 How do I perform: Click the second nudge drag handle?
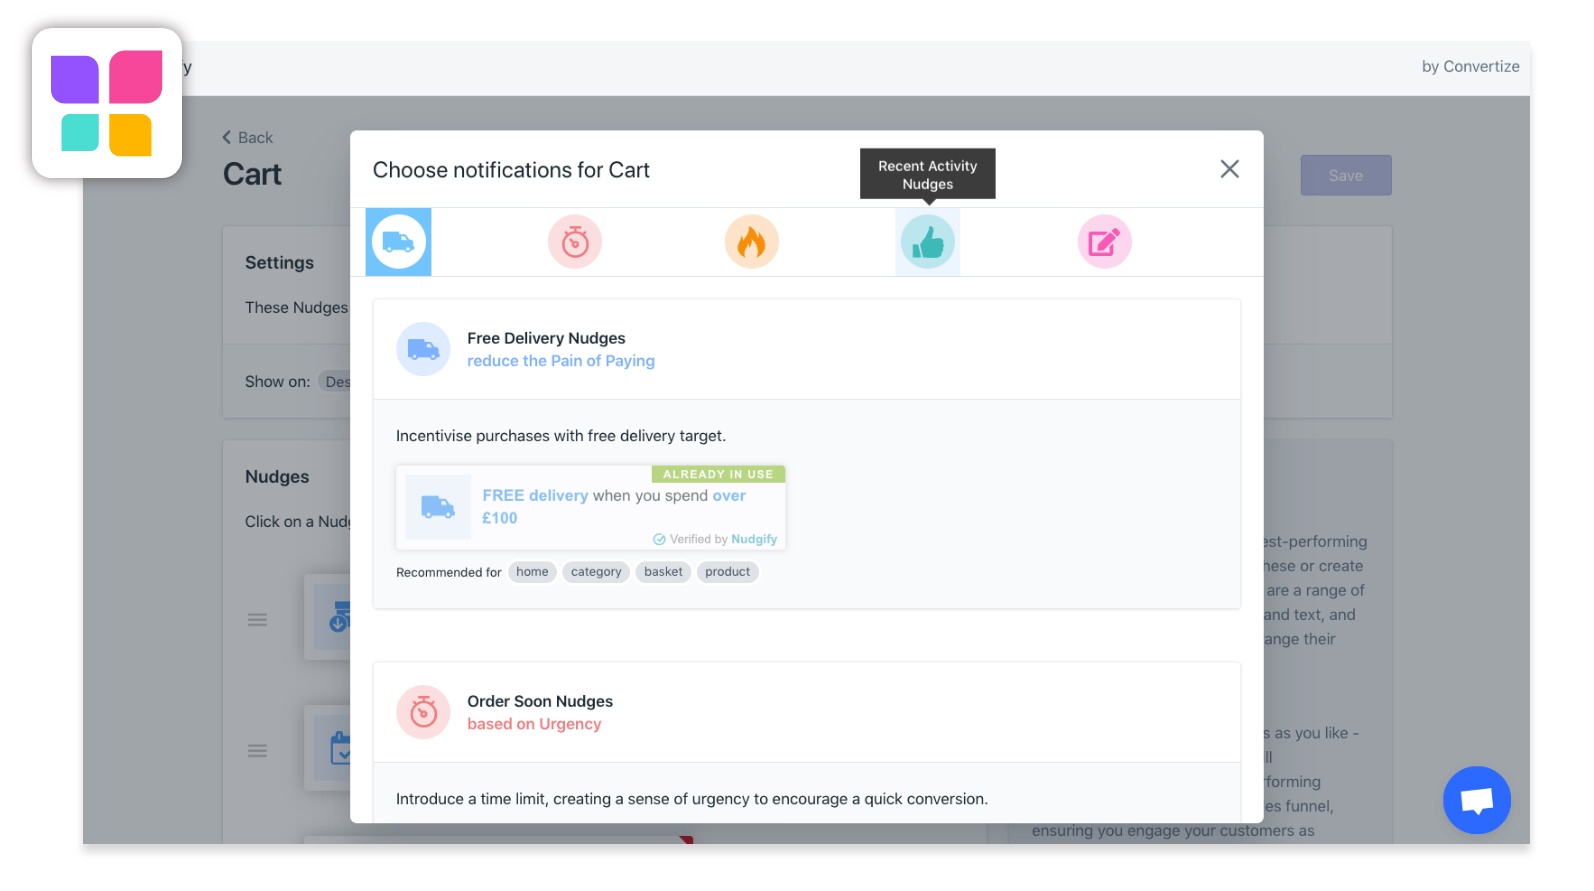pyautogui.click(x=257, y=751)
